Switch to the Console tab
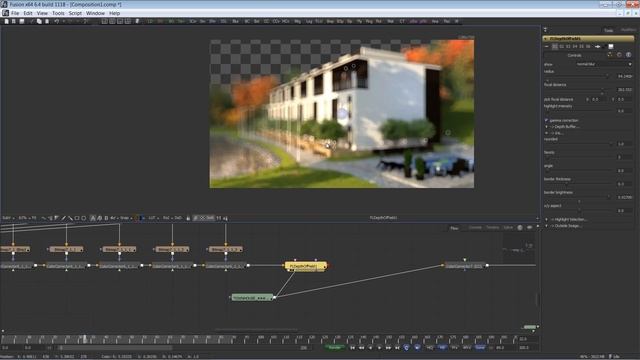 pos(475,227)
